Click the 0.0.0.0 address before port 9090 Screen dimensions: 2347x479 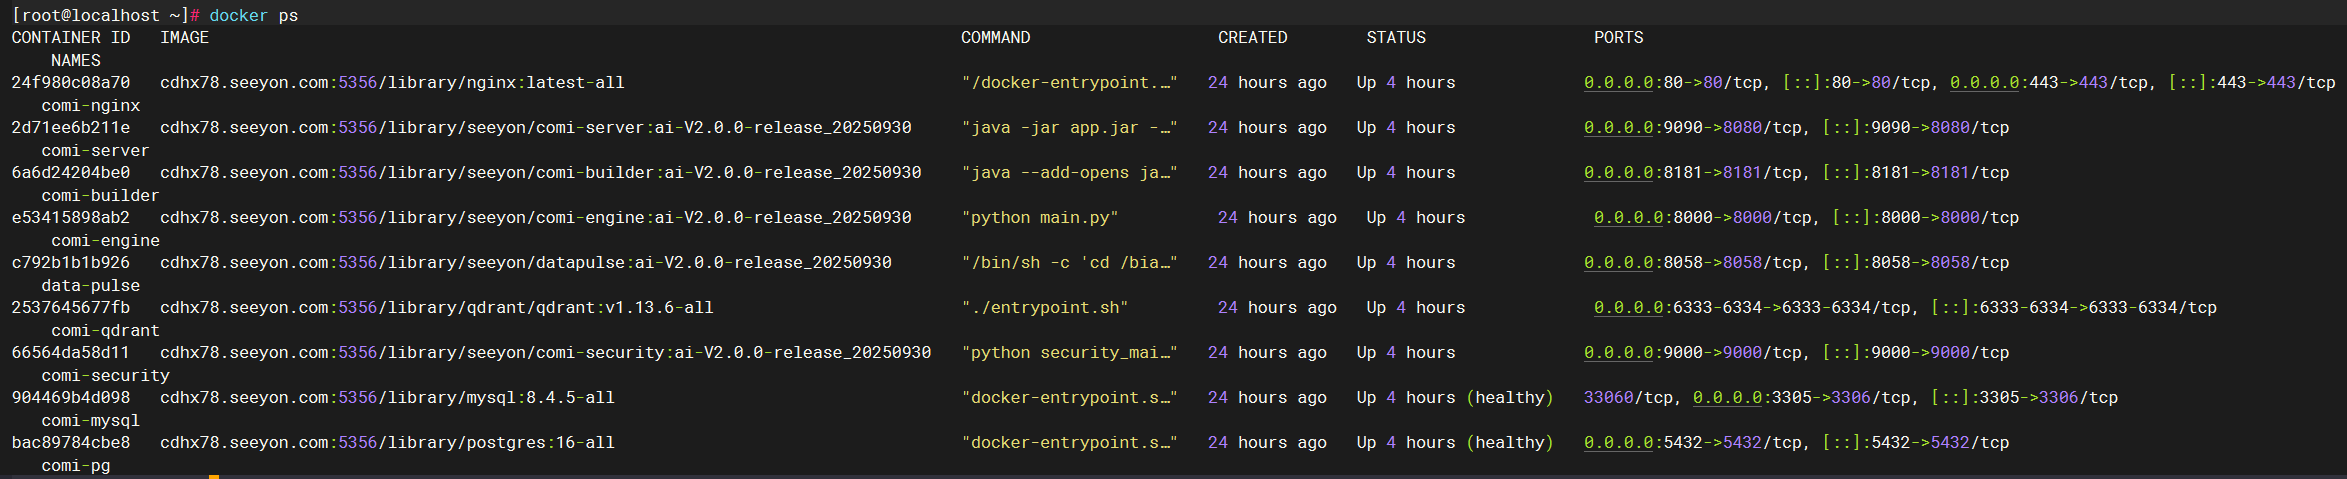tap(1618, 128)
